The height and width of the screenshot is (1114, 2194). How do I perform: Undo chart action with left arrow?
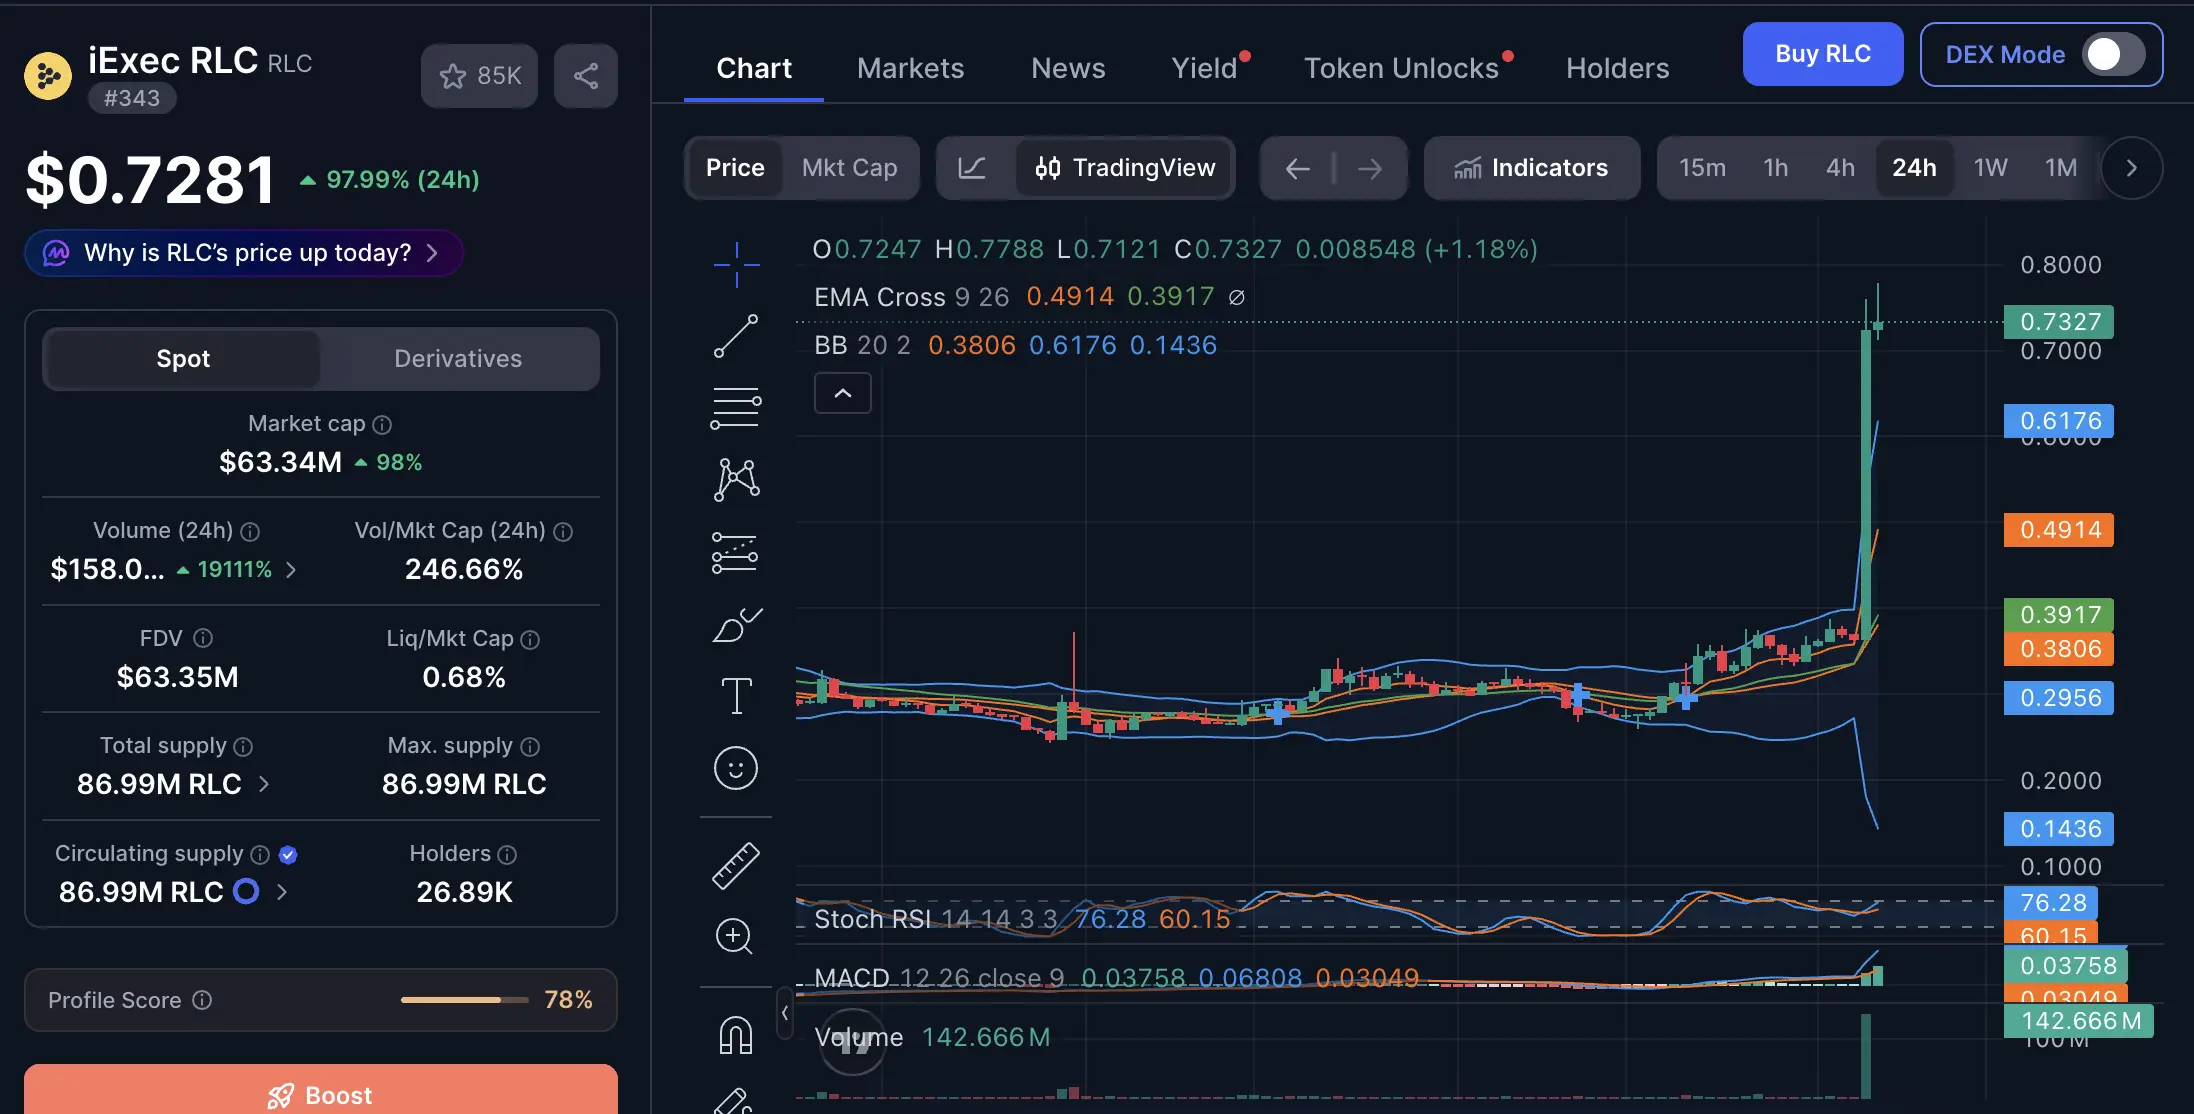point(1298,168)
